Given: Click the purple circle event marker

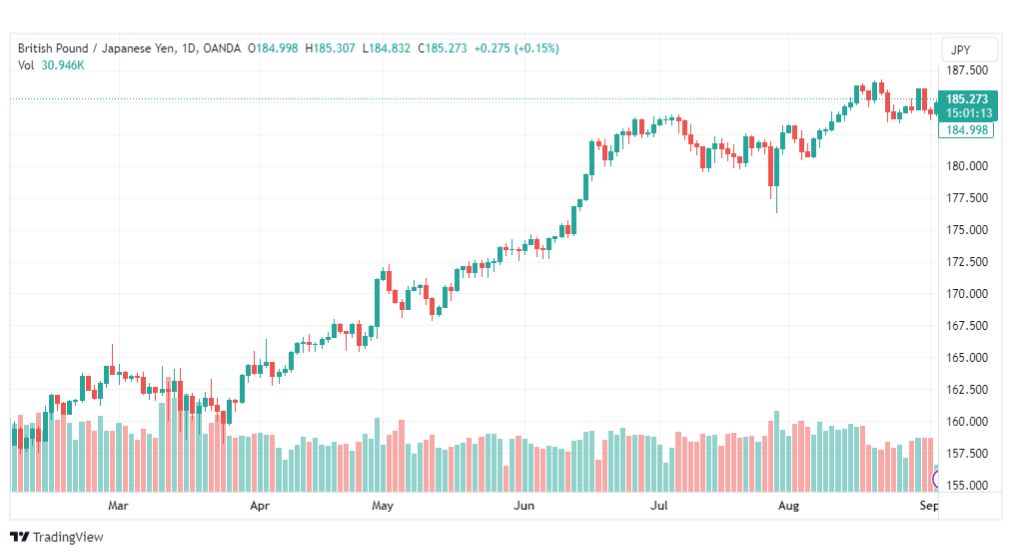Looking at the screenshot, I should 935,479.
